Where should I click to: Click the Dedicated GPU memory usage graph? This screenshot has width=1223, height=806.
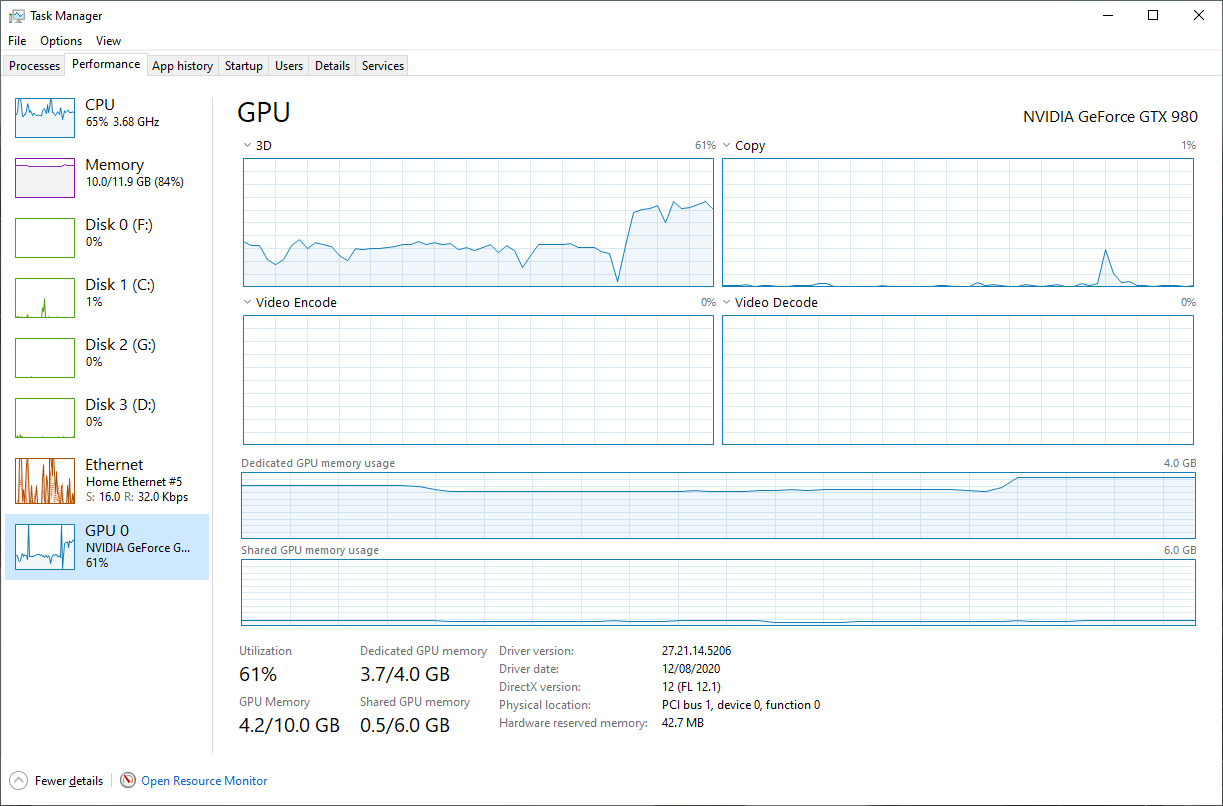(718, 506)
